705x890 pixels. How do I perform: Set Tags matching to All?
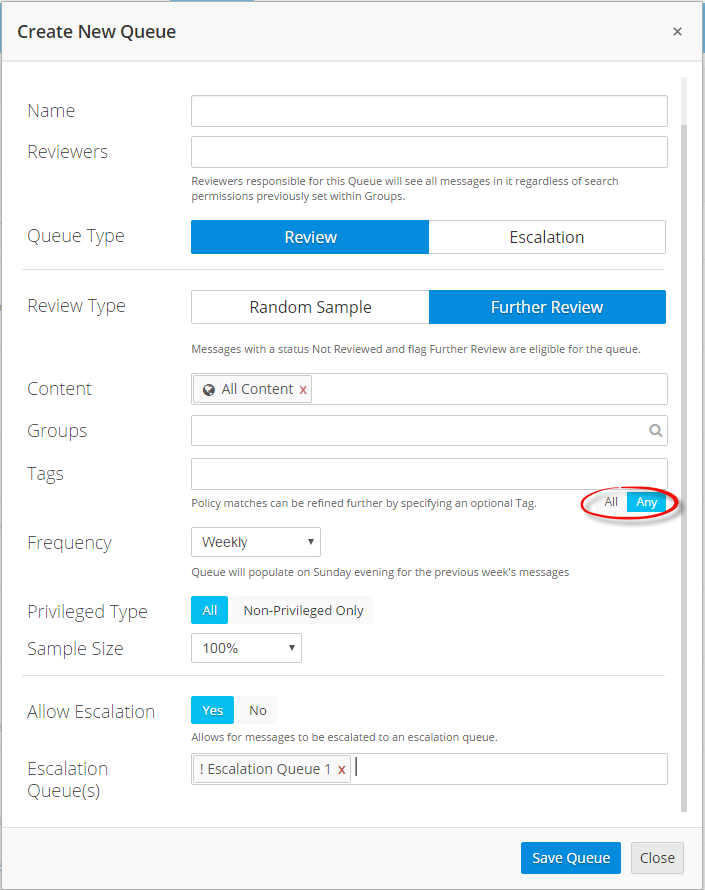point(610,502)
